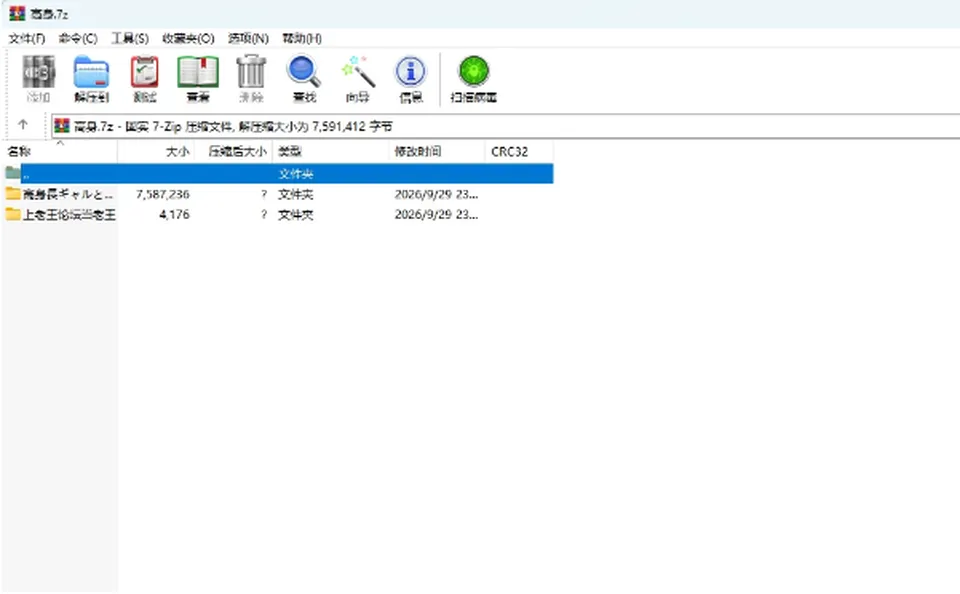Viewport: 960px width, 594px height.
Task: Go up one level with the arrow
Action: pos(23,125)
